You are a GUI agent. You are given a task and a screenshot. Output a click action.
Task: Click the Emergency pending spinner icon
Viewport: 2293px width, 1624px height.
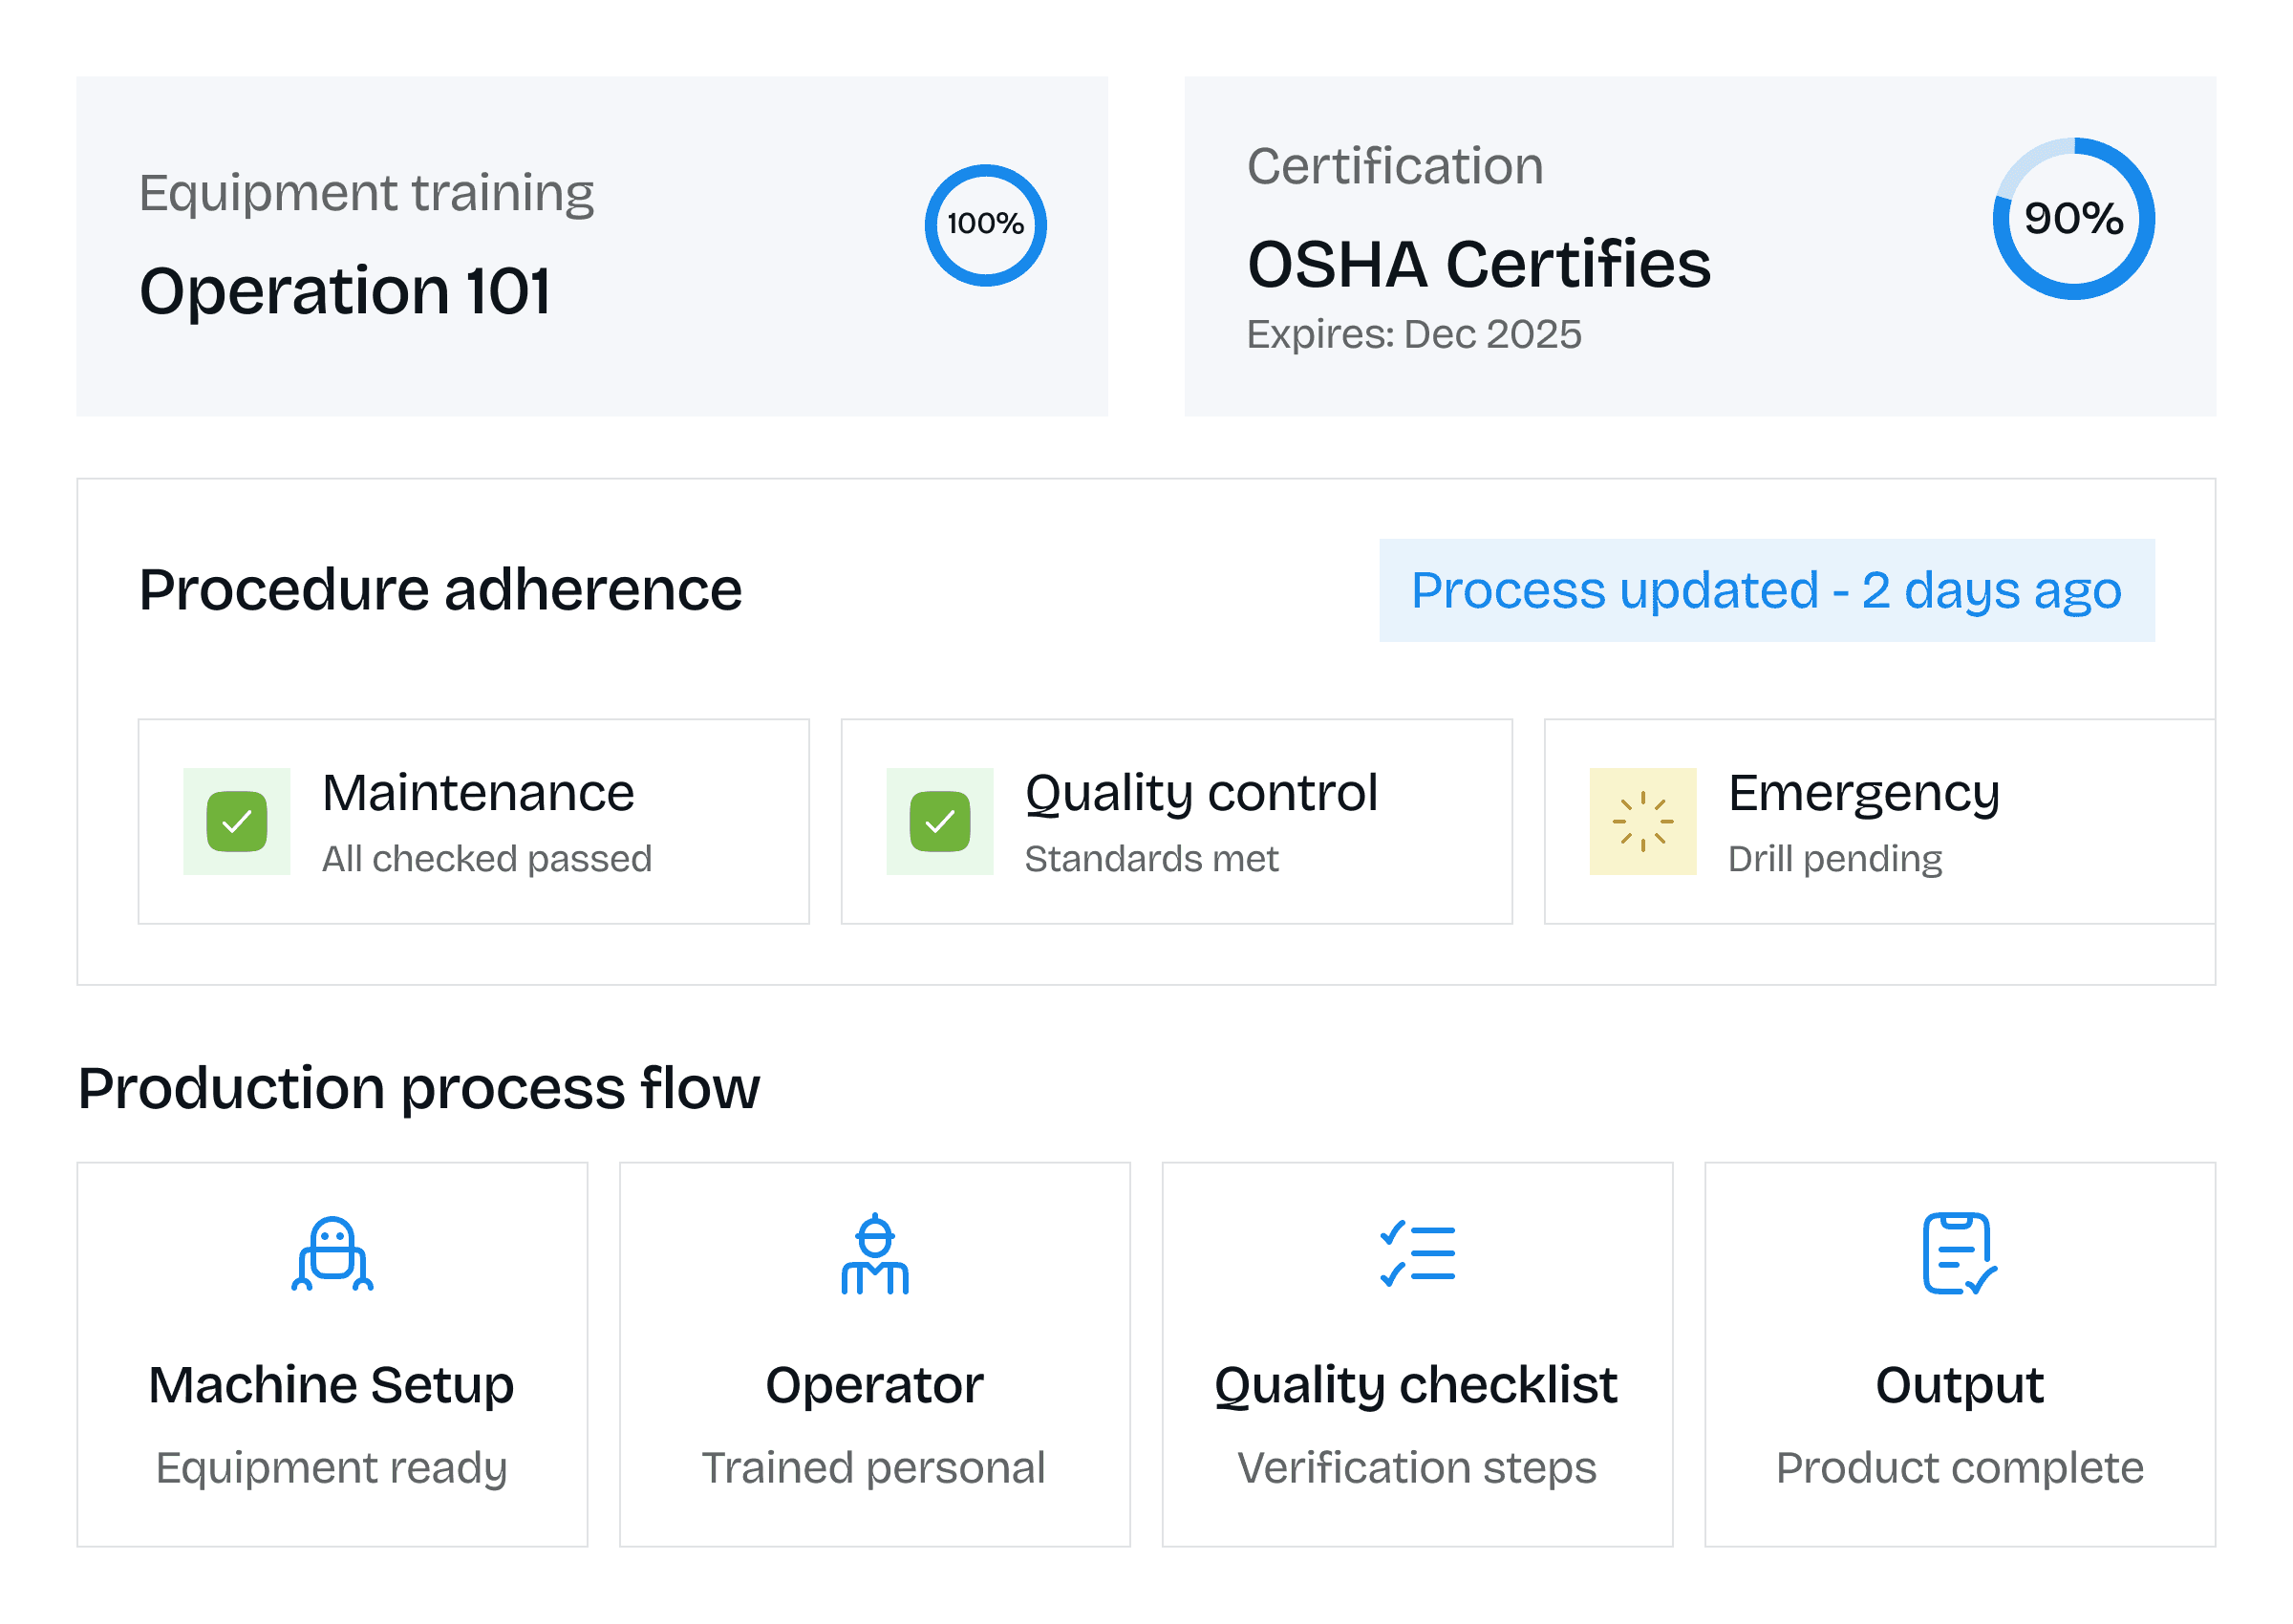(1642, 822)
